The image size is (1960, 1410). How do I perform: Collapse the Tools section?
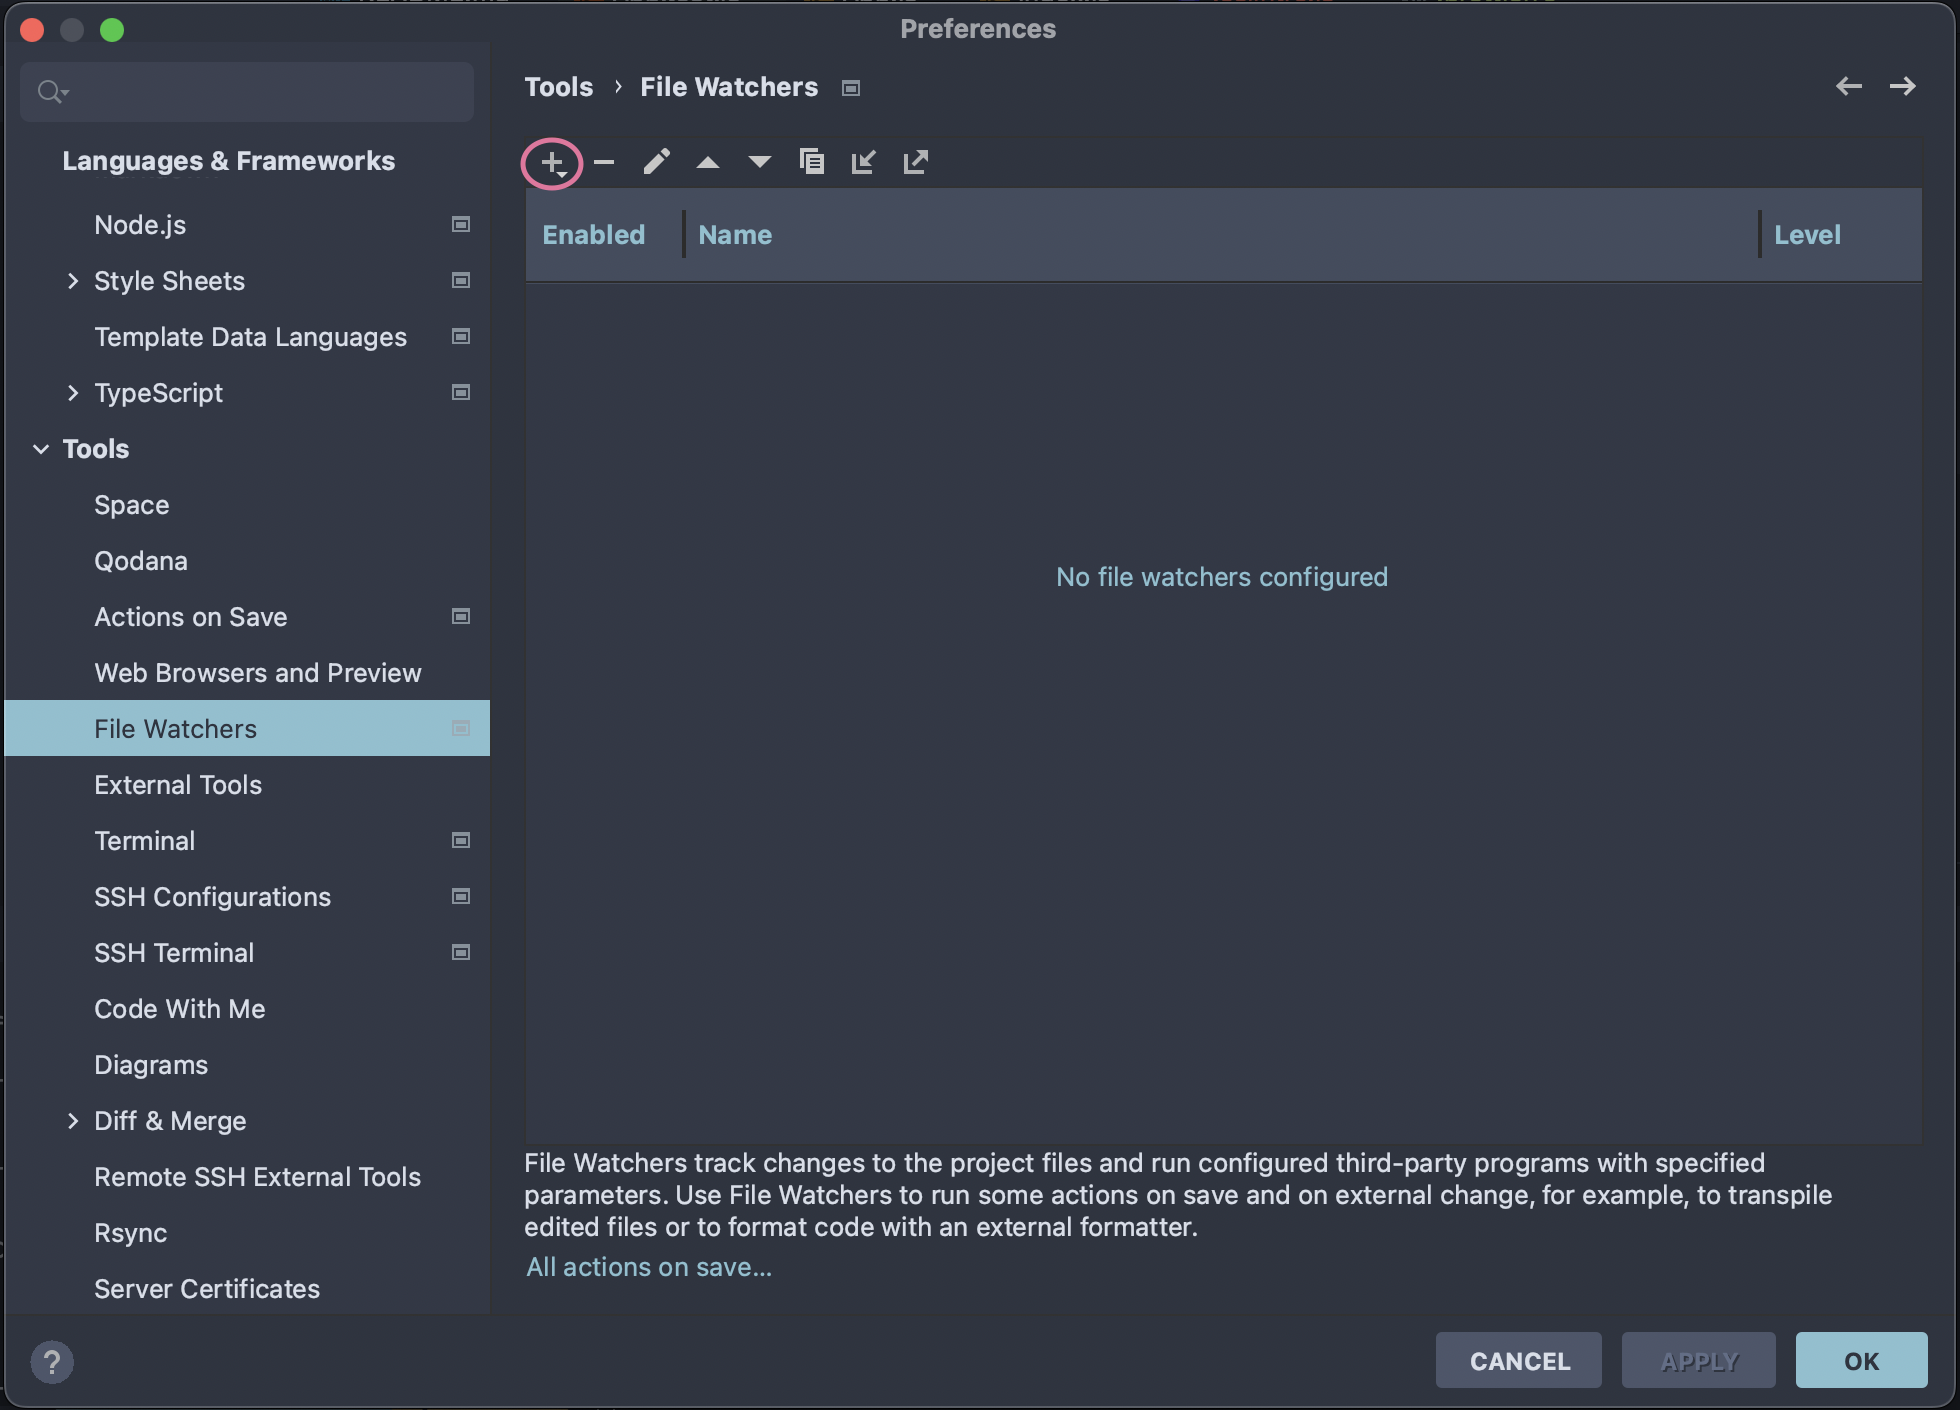tap(41, 449)
